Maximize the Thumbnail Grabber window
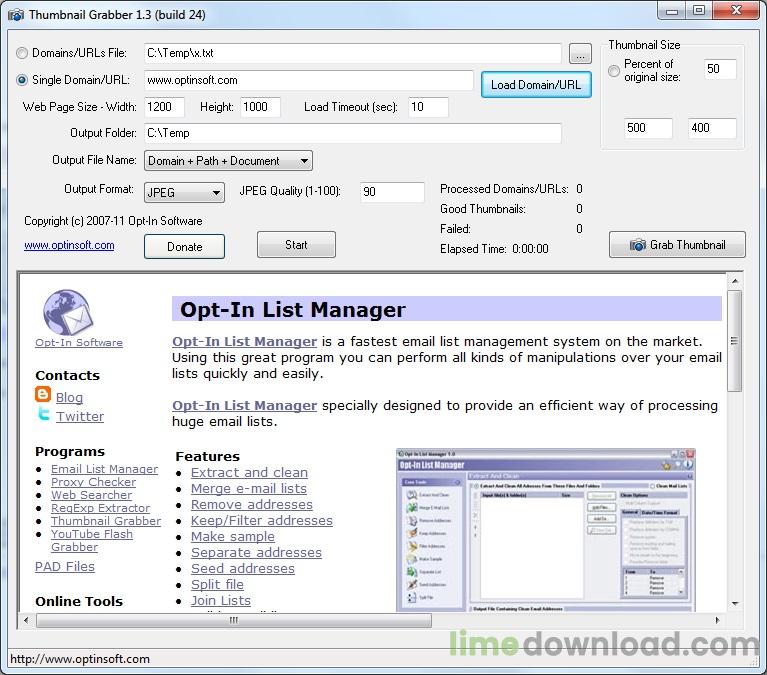Image resolution: width=767 pixels, height=675 pixels. coord(699,11)
